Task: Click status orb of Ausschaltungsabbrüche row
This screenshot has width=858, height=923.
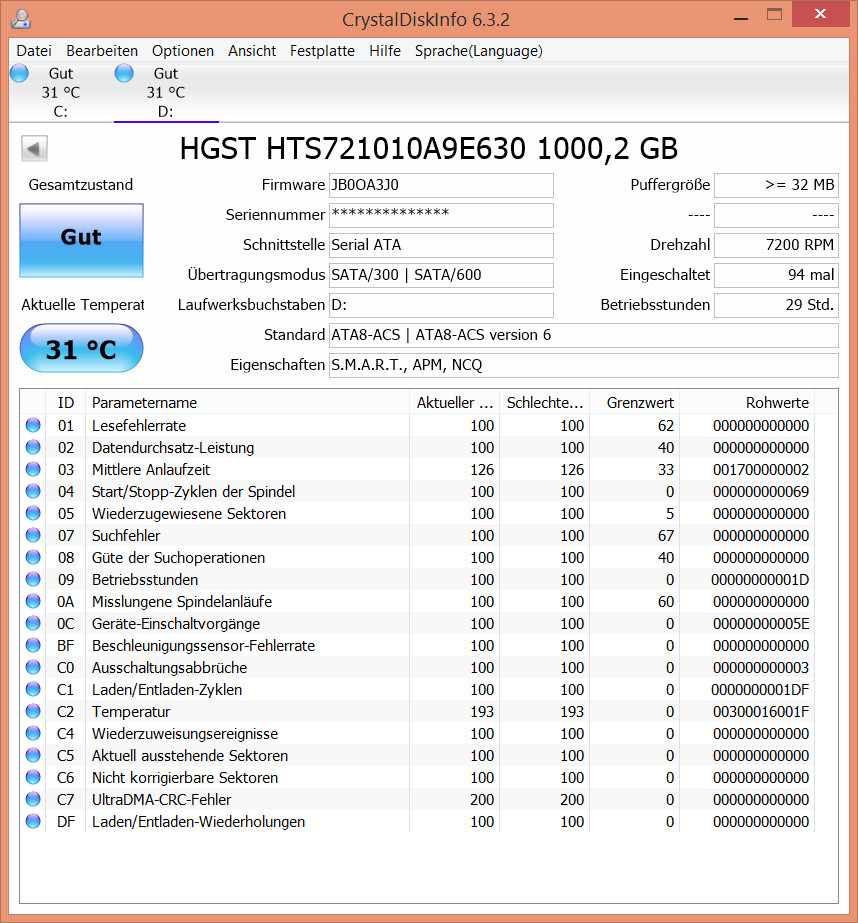Action: [x=34, y=667]
